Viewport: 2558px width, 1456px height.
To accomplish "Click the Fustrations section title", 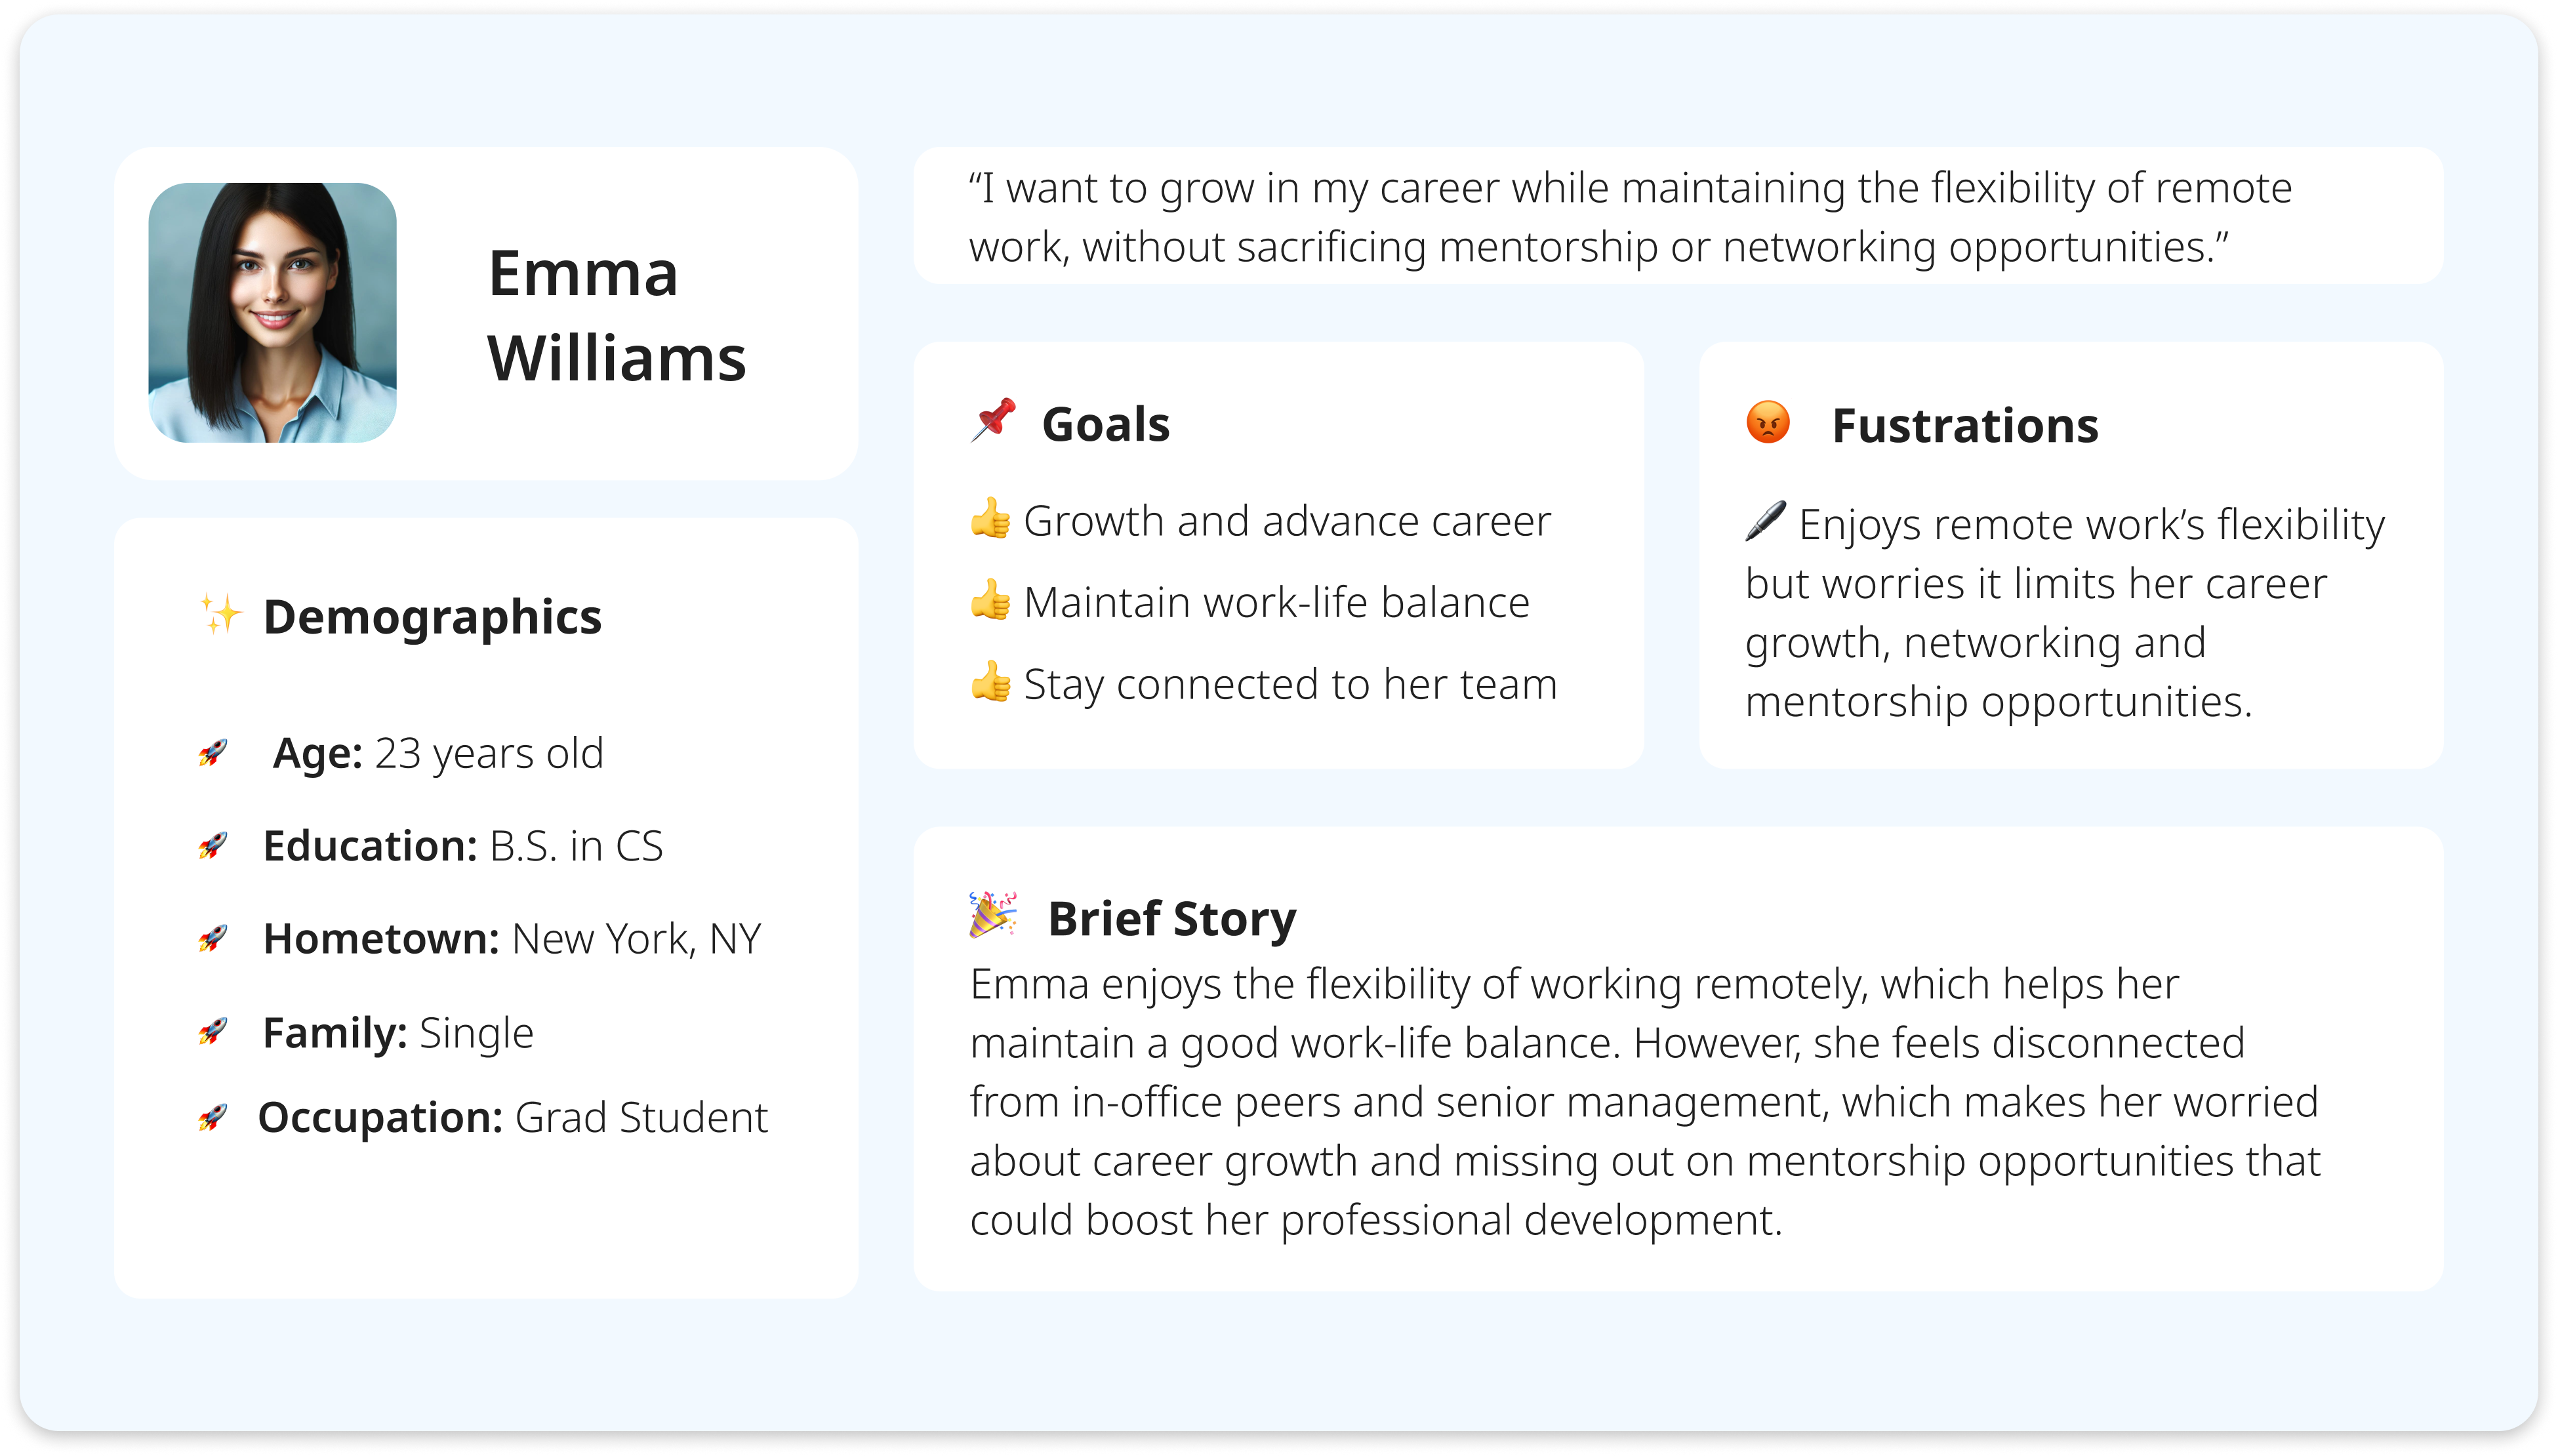I will [1964, 426].
